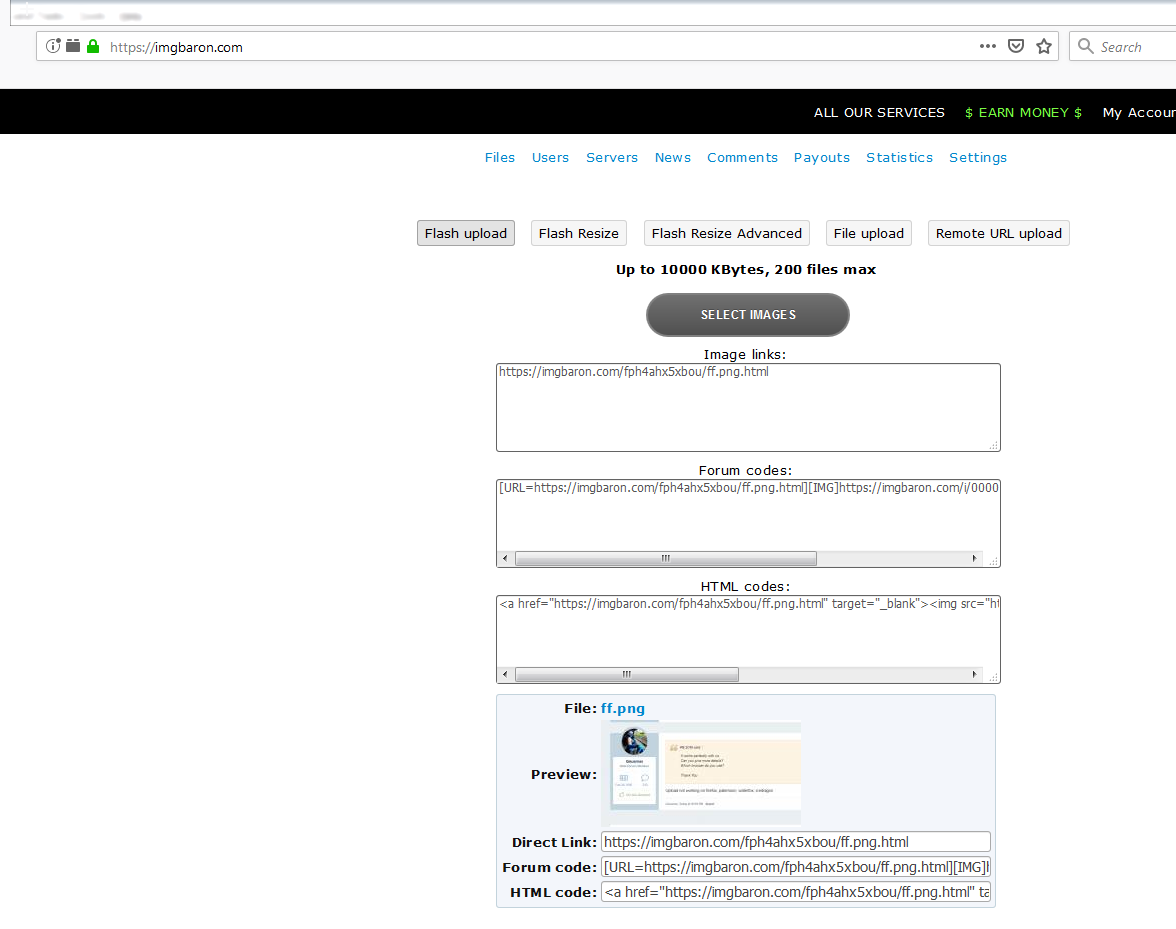Bookmark this page with the star icon
This screenshot has height=929, width=1176.
pyautogui.click(x=1044, y=46)
